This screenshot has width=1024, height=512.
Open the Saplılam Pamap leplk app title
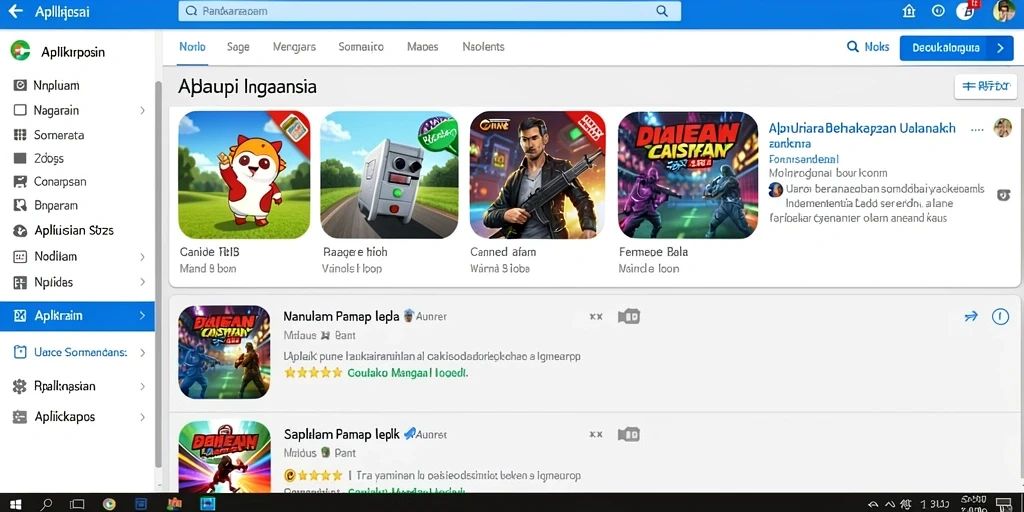pyautogui.click(x=342, y=434)
